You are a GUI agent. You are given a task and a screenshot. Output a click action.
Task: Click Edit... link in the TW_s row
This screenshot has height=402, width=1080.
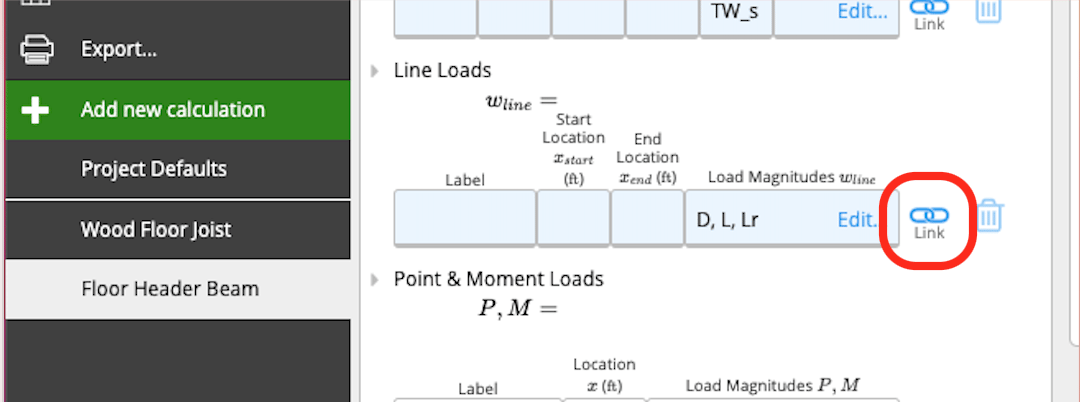pyautogui.click(x=862, y=11)
